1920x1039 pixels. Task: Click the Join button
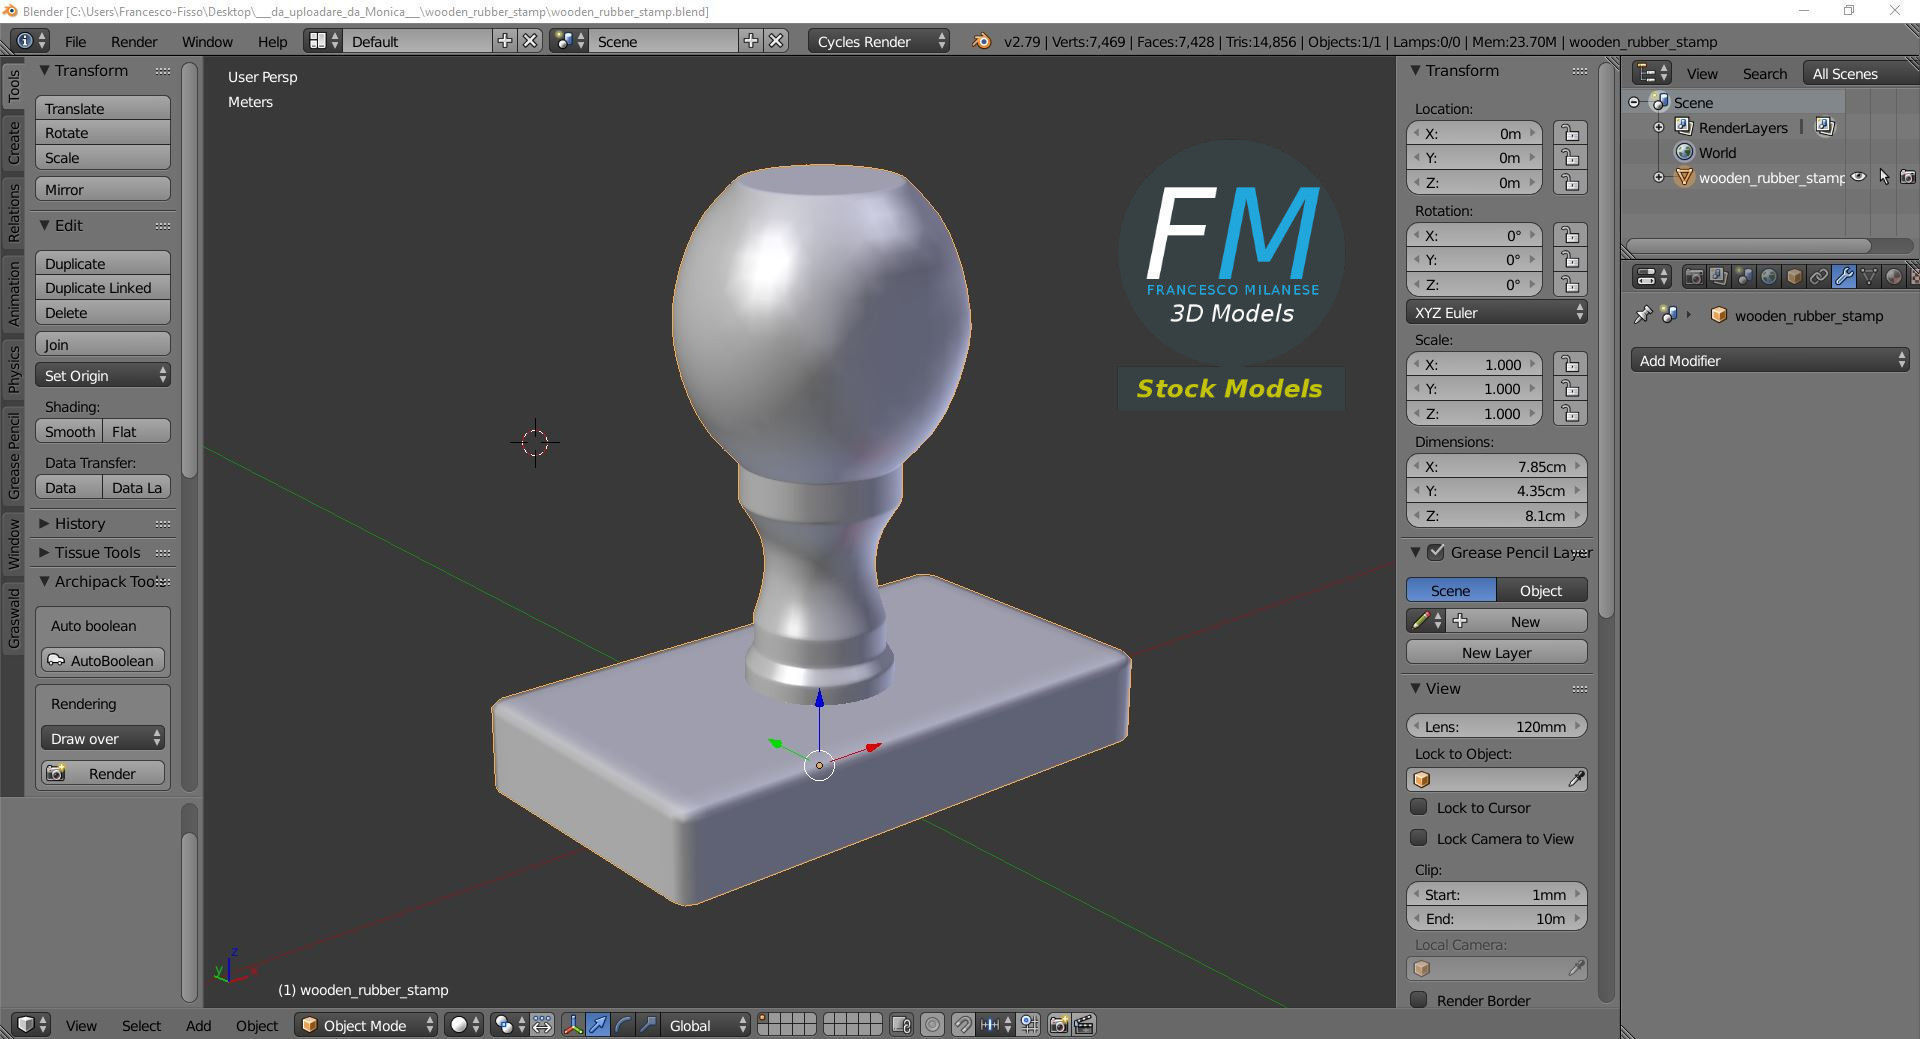[x=103, y=344]
